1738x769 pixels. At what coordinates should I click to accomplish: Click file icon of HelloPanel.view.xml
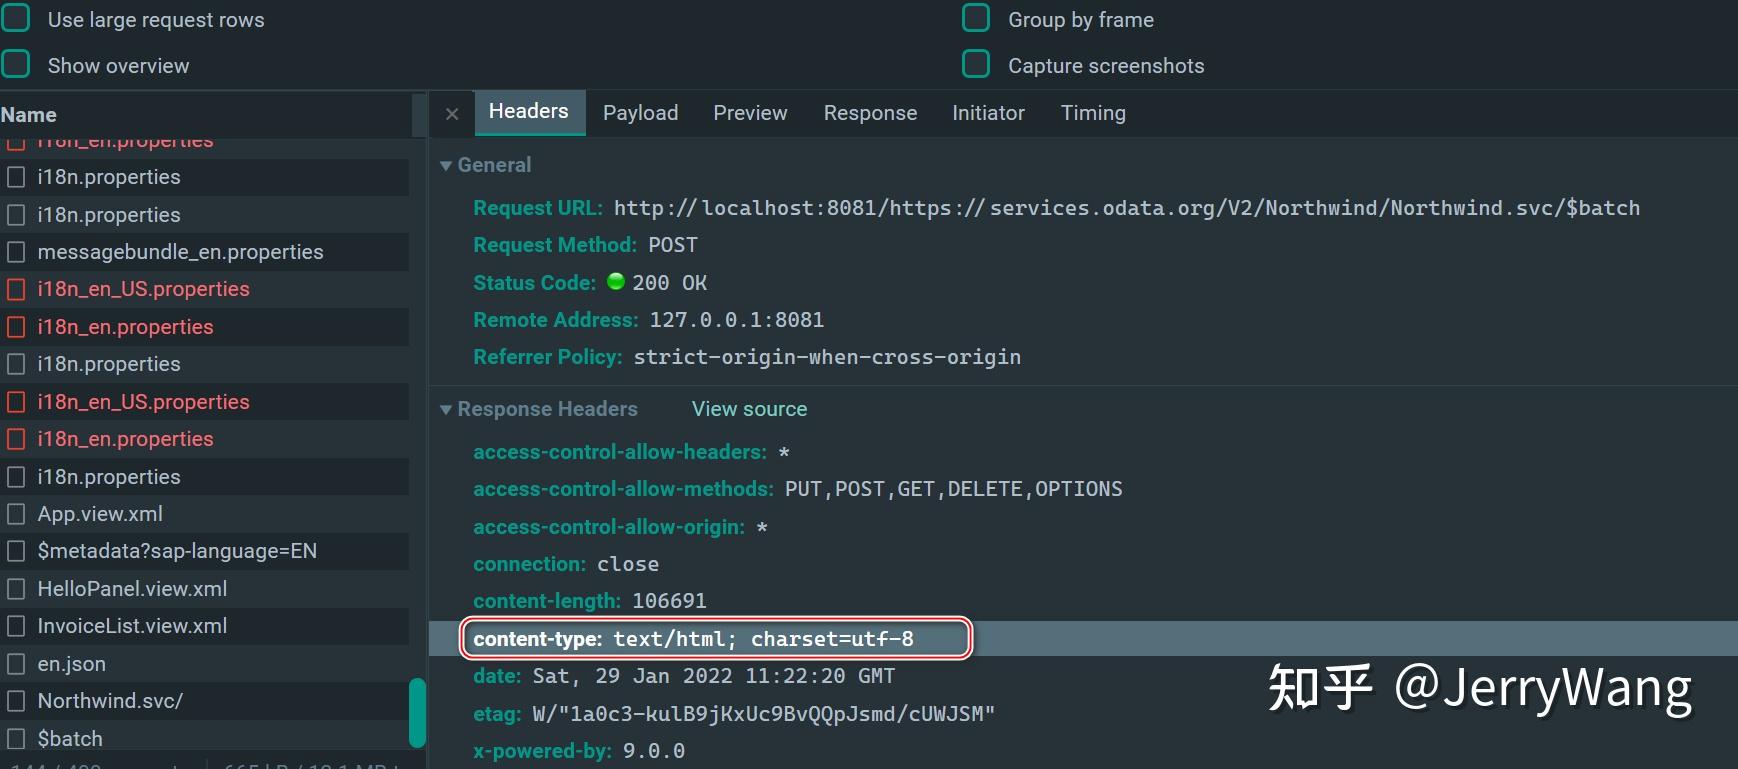coord(16,589)
